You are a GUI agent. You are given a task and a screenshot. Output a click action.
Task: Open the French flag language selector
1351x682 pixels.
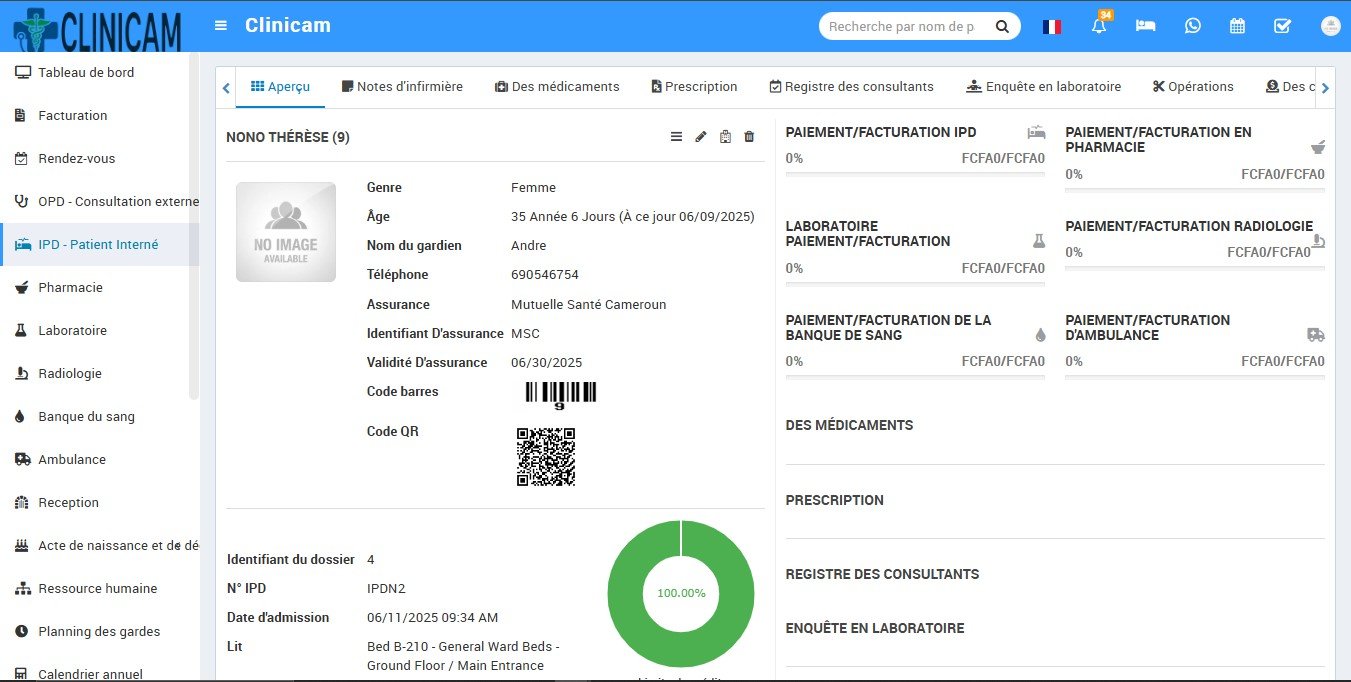[1051, 27]
